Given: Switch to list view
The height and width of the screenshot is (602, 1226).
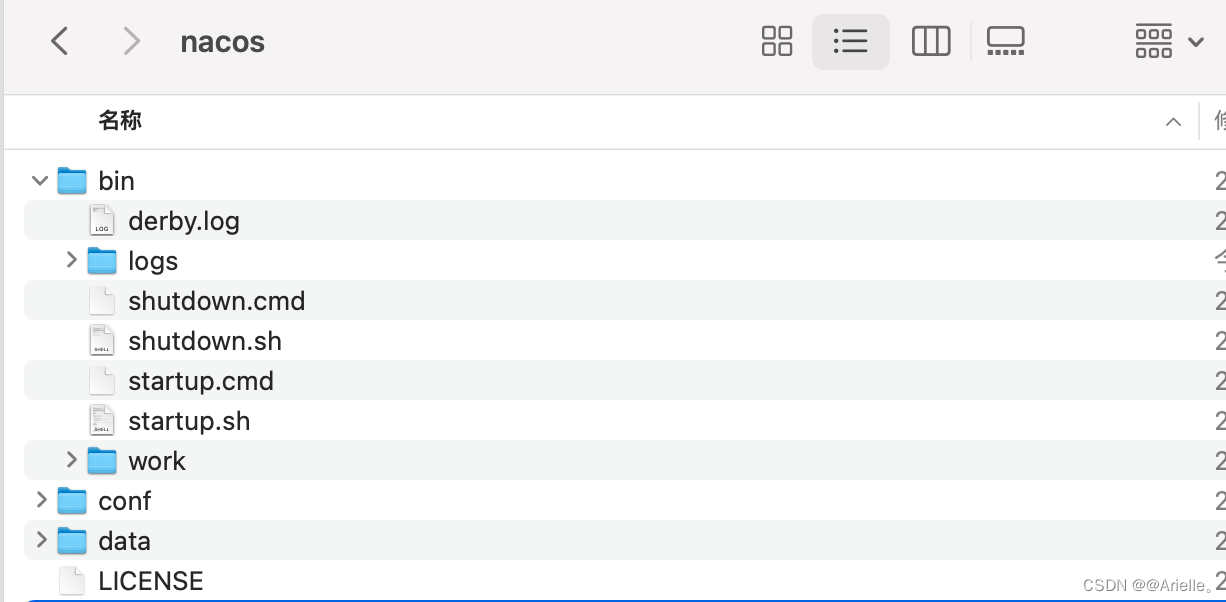Looking at the screenshot, I should tap(850, 42).
